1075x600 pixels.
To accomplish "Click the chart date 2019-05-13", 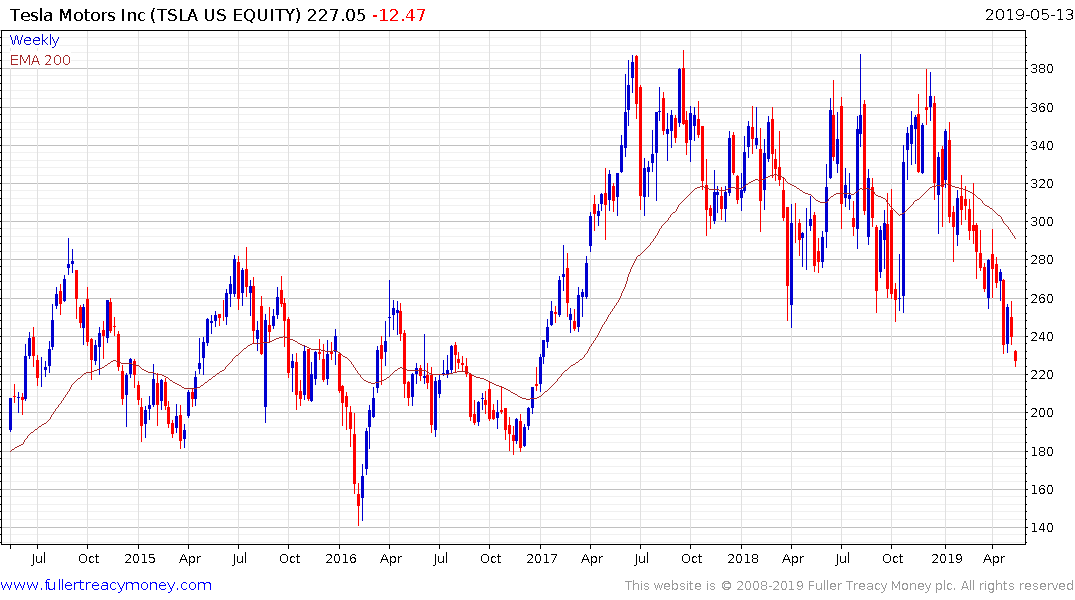I will pos(1029,14).
